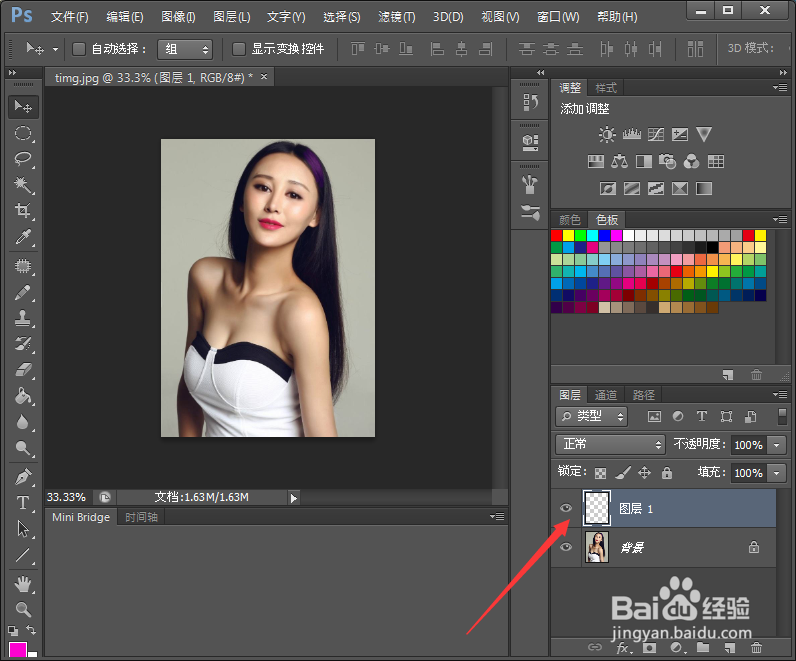The image size is (796, 661).
Task: Hide 图层 1 with eye icon
Action: [566, 508]
